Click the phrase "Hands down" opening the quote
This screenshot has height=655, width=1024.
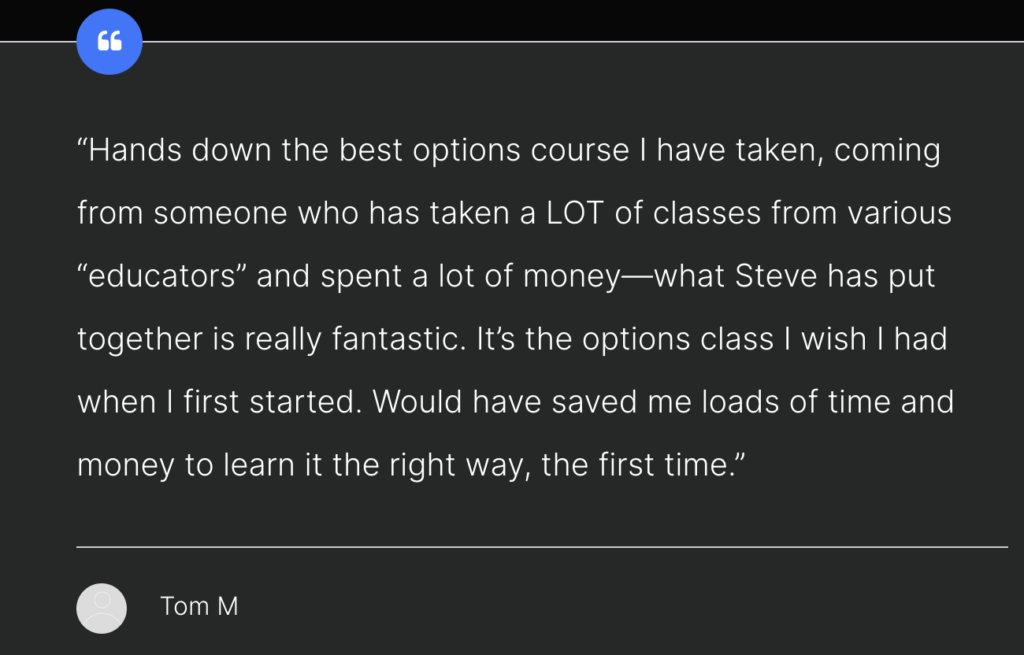174,150
